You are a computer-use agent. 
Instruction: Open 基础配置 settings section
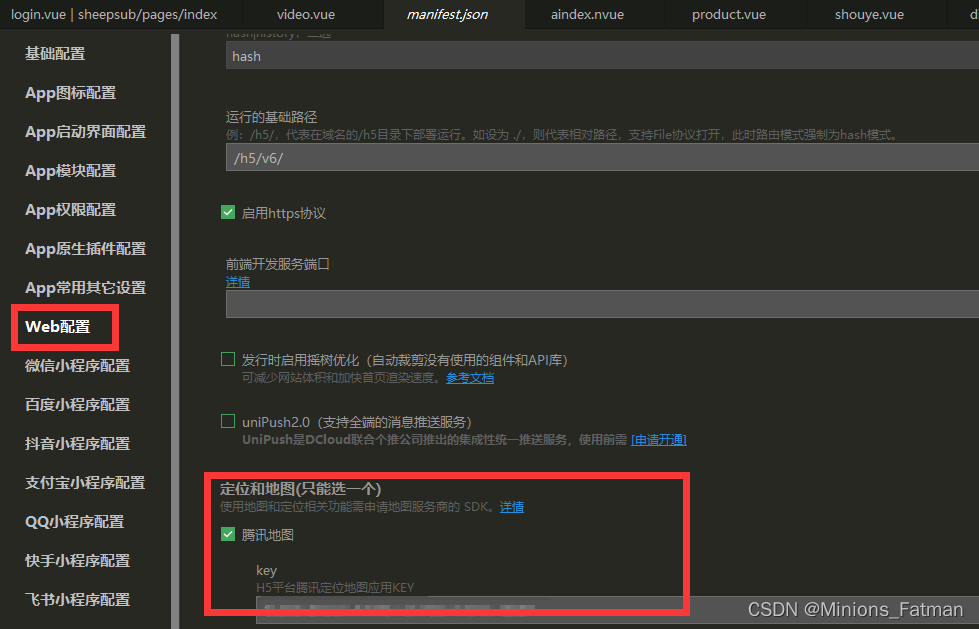pyautogui.click(x=55, y=54)
